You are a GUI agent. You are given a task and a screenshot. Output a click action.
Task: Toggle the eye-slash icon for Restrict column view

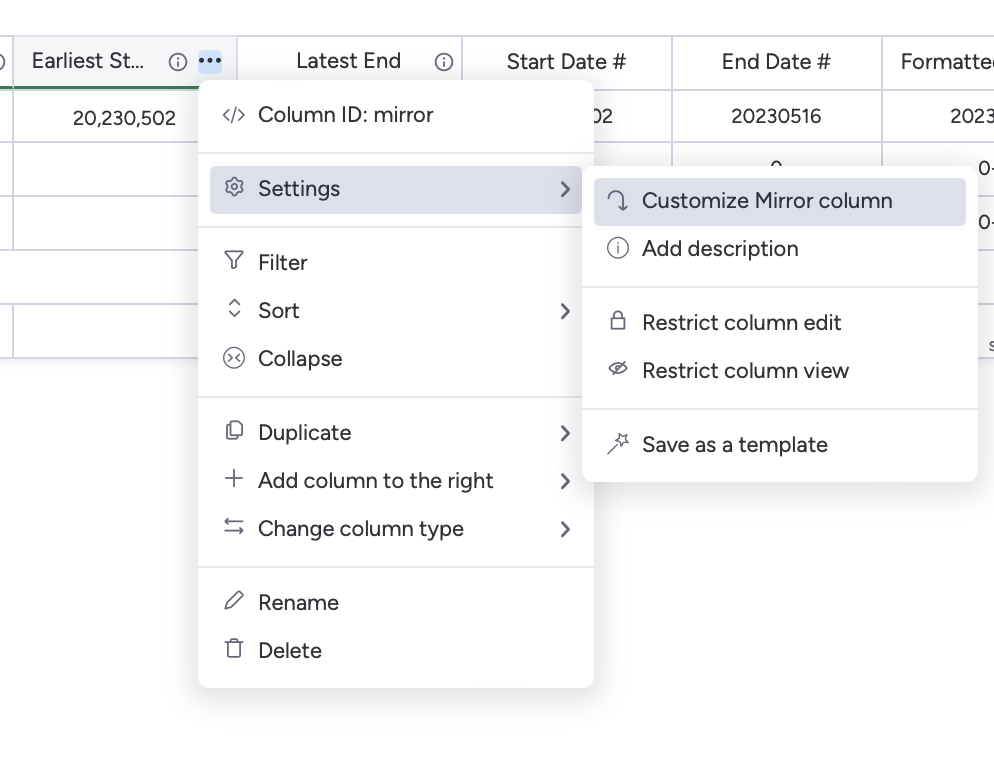tap(619, 370)
